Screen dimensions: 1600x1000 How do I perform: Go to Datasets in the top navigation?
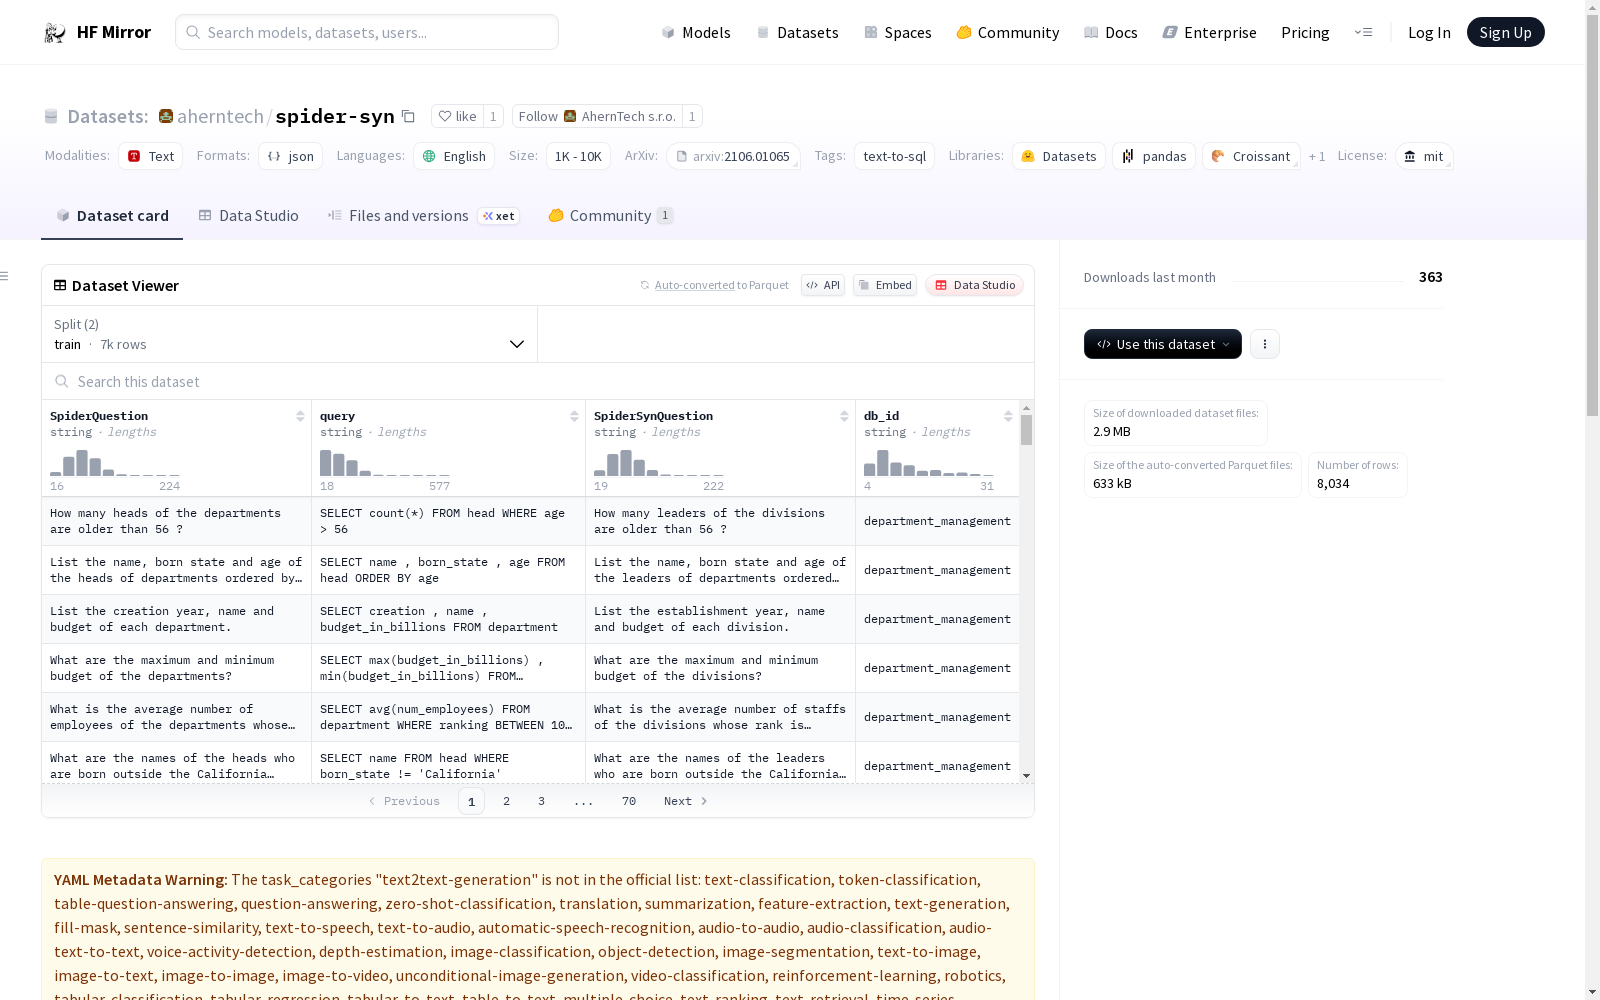(797, 32)
